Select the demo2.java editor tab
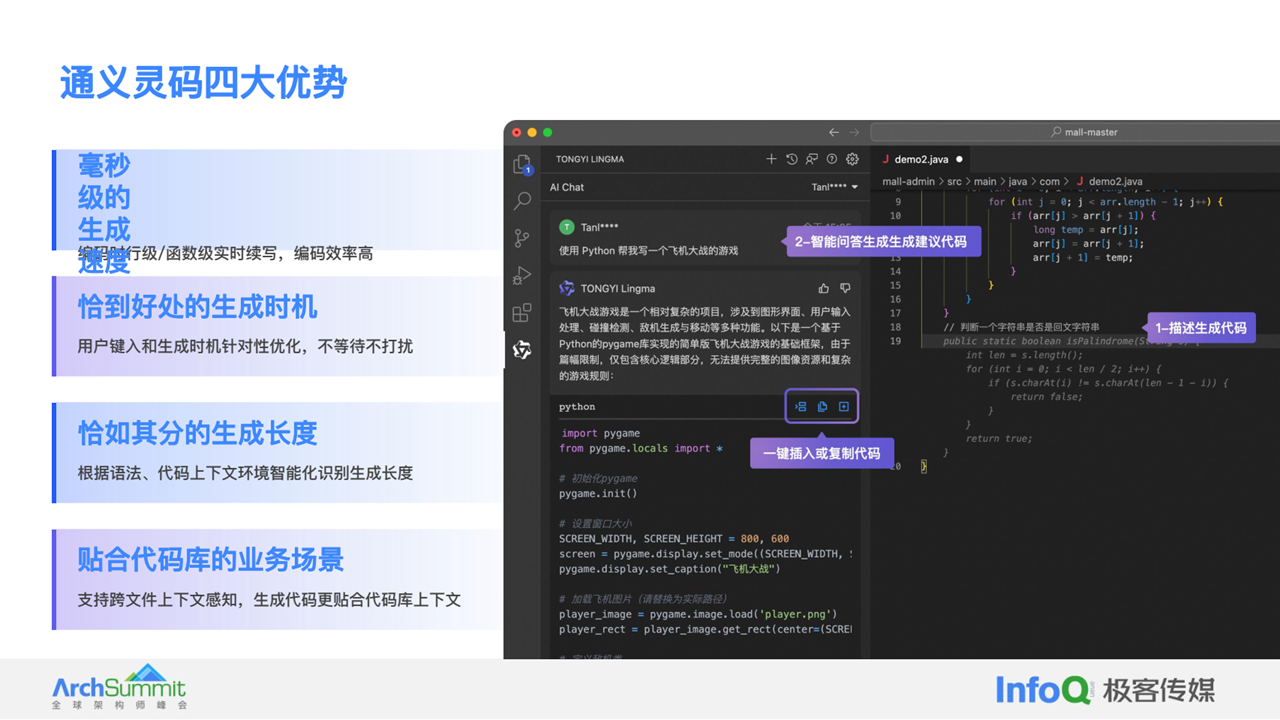 tap(922, 159)
